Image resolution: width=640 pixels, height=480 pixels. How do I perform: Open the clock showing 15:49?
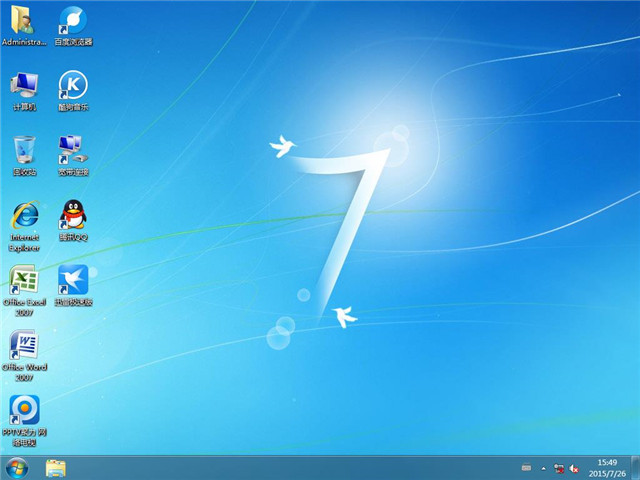607,468
